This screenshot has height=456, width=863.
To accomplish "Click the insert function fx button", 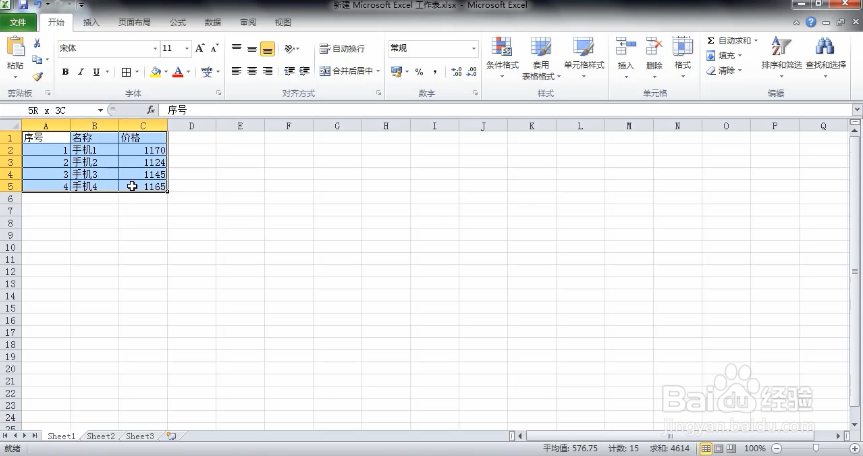I will point(150,110).
